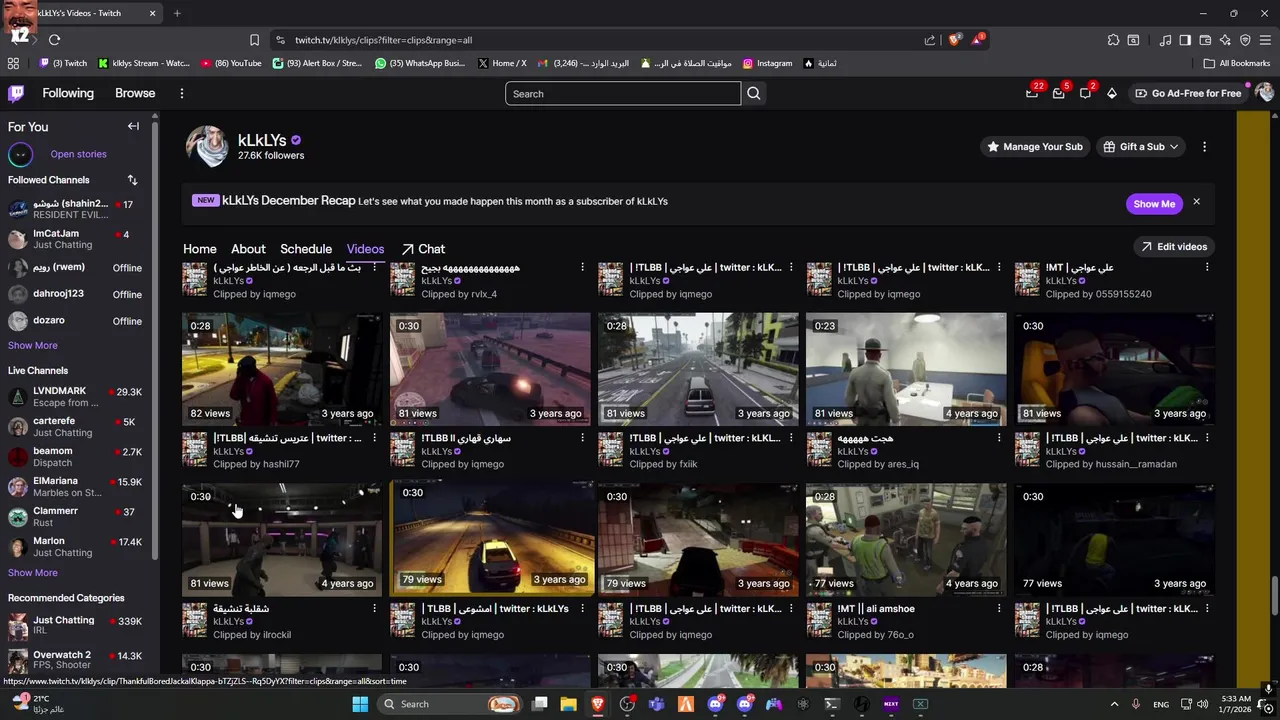Open the Brave Rewards triangle icon
1280x720 pixels.
tap(978, 40)
